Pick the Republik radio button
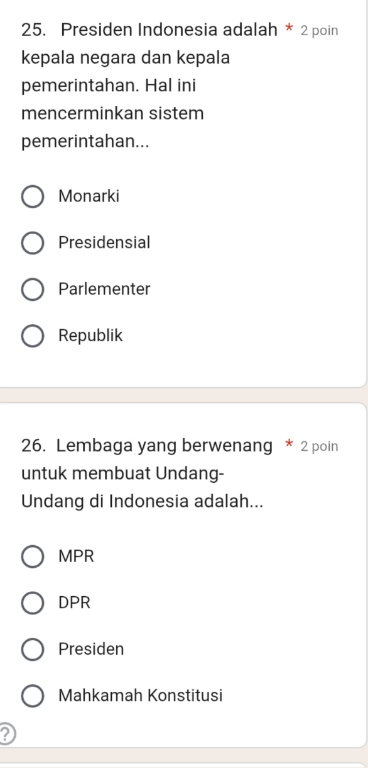Viewport: 368px width, 768px height. [32, 336]
